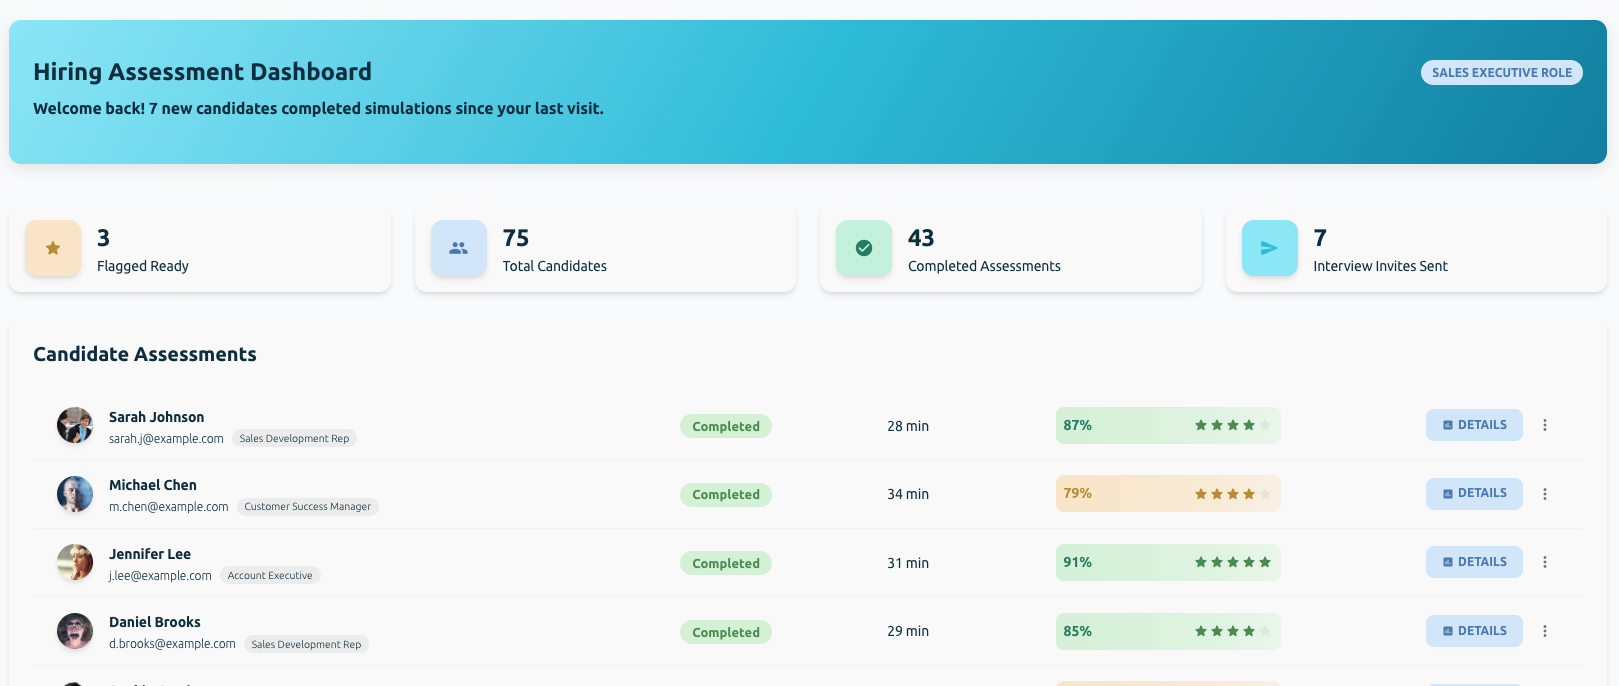The height and width of the screenshot is (686, 1619).
Task: Click the Account Executive tag
Action: (270, 575)
